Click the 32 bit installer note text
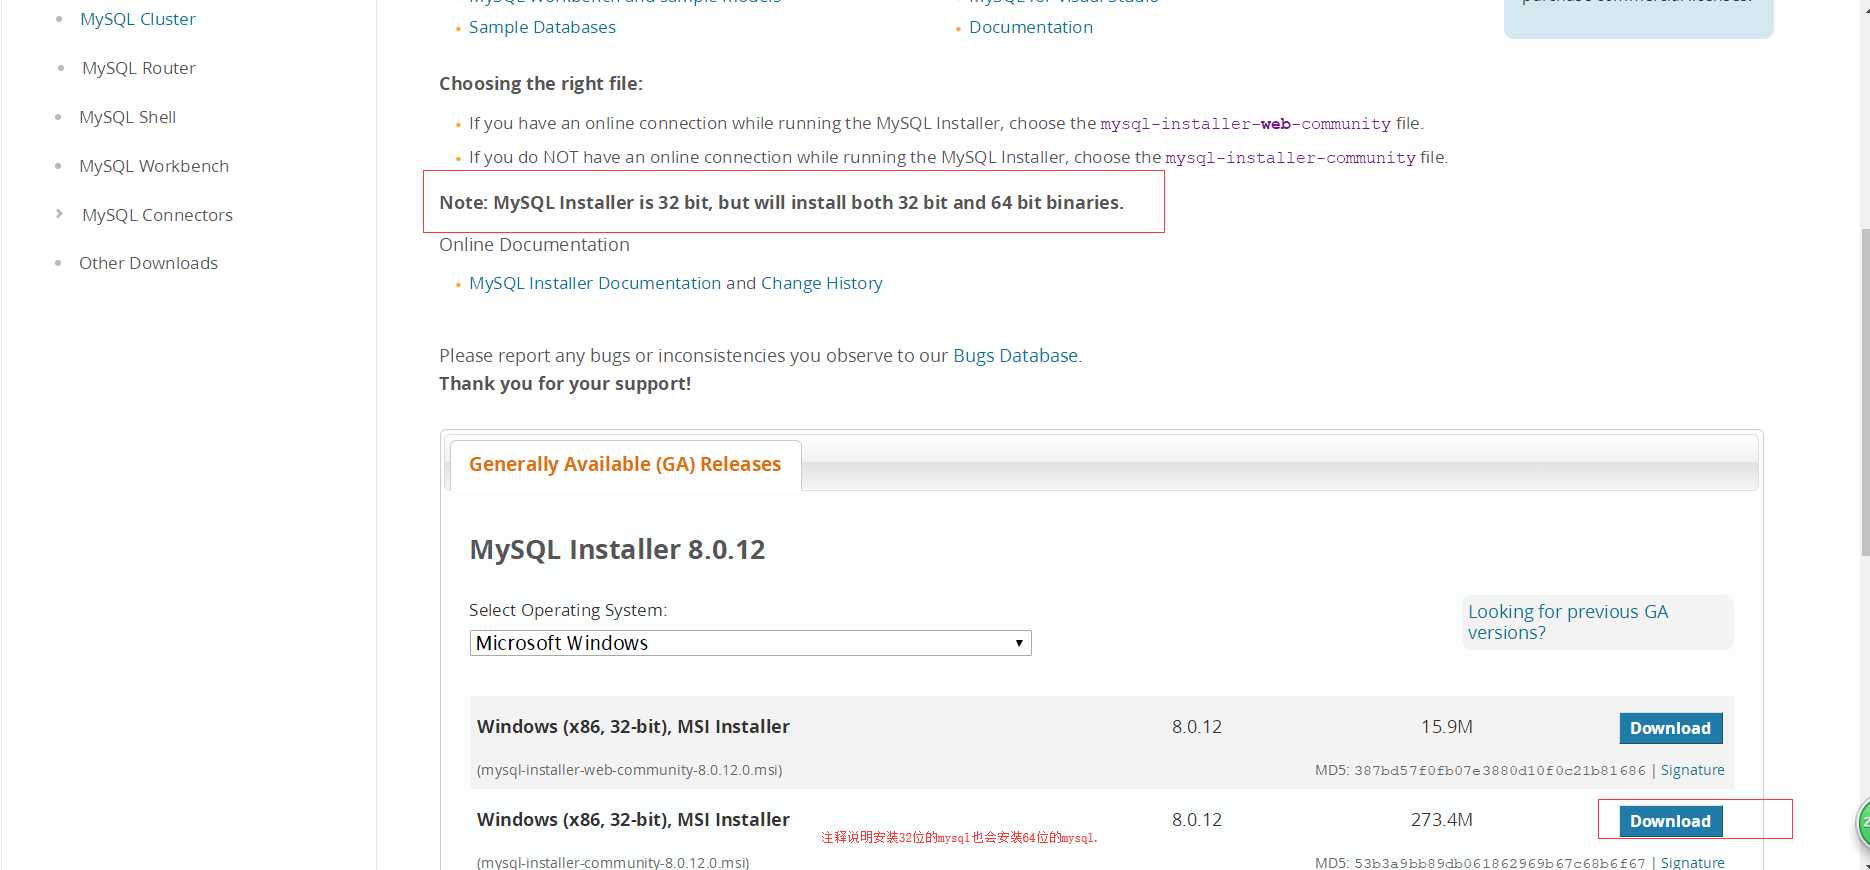This screenshot has height=870, width=1870. click(781, 202)
